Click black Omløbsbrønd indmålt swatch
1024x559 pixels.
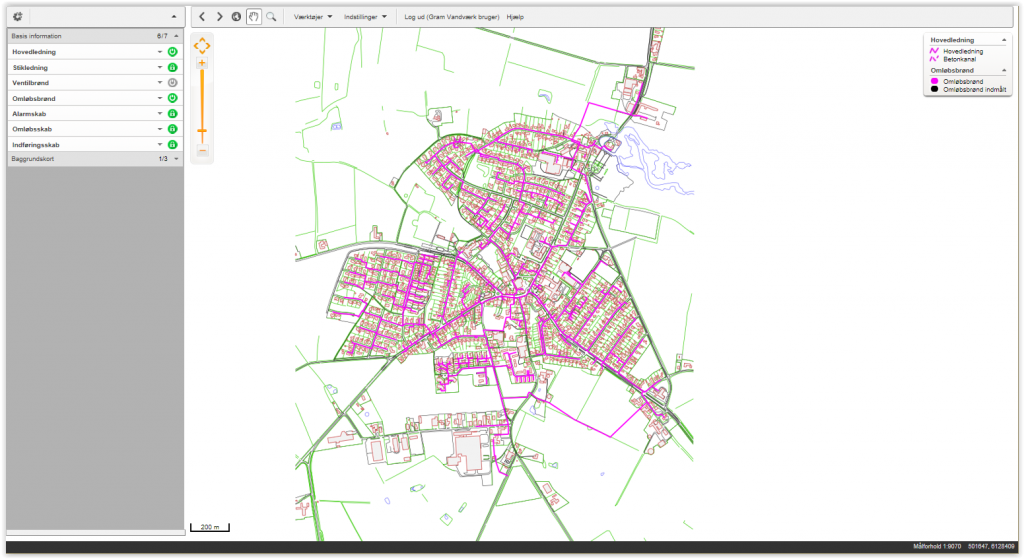click(934, 89)
